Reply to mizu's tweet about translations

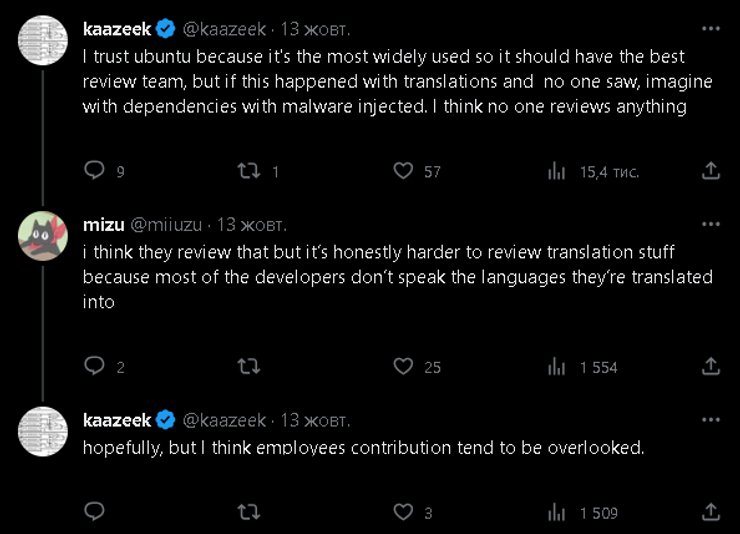pos(95,367)
